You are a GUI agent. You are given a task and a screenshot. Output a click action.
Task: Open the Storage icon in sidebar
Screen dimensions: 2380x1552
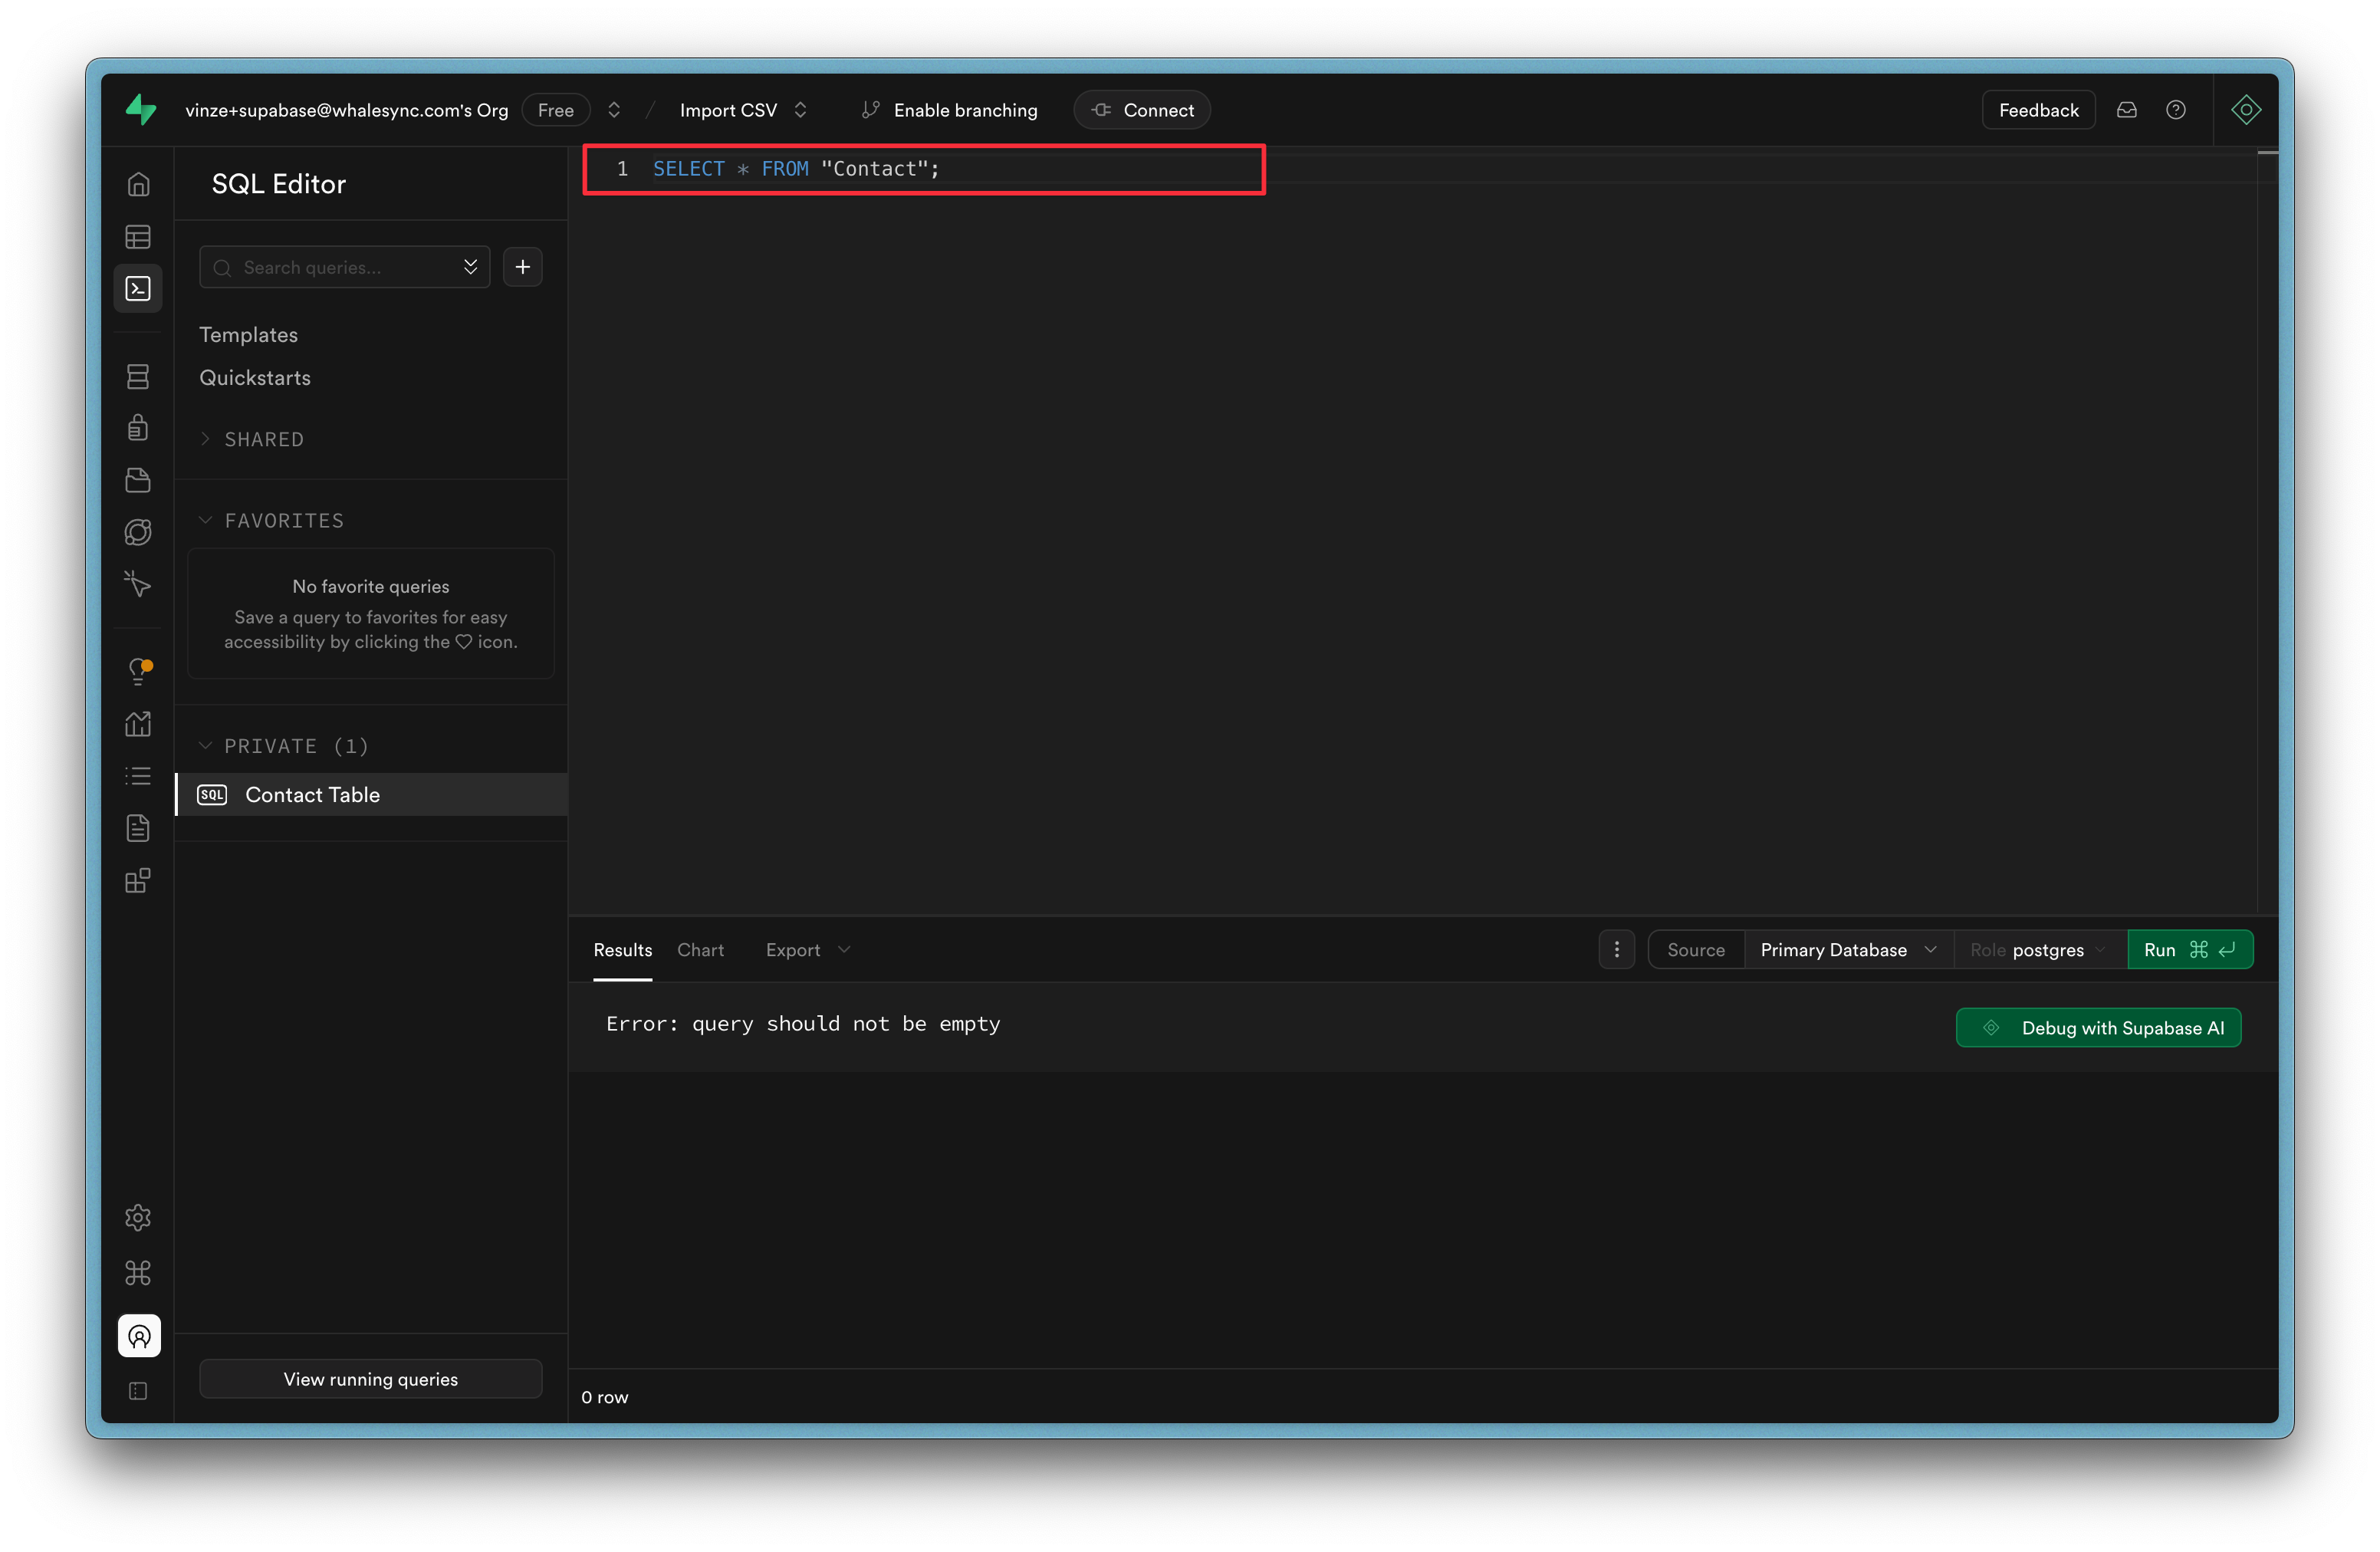pyautogui.click(x=138, y=480)
